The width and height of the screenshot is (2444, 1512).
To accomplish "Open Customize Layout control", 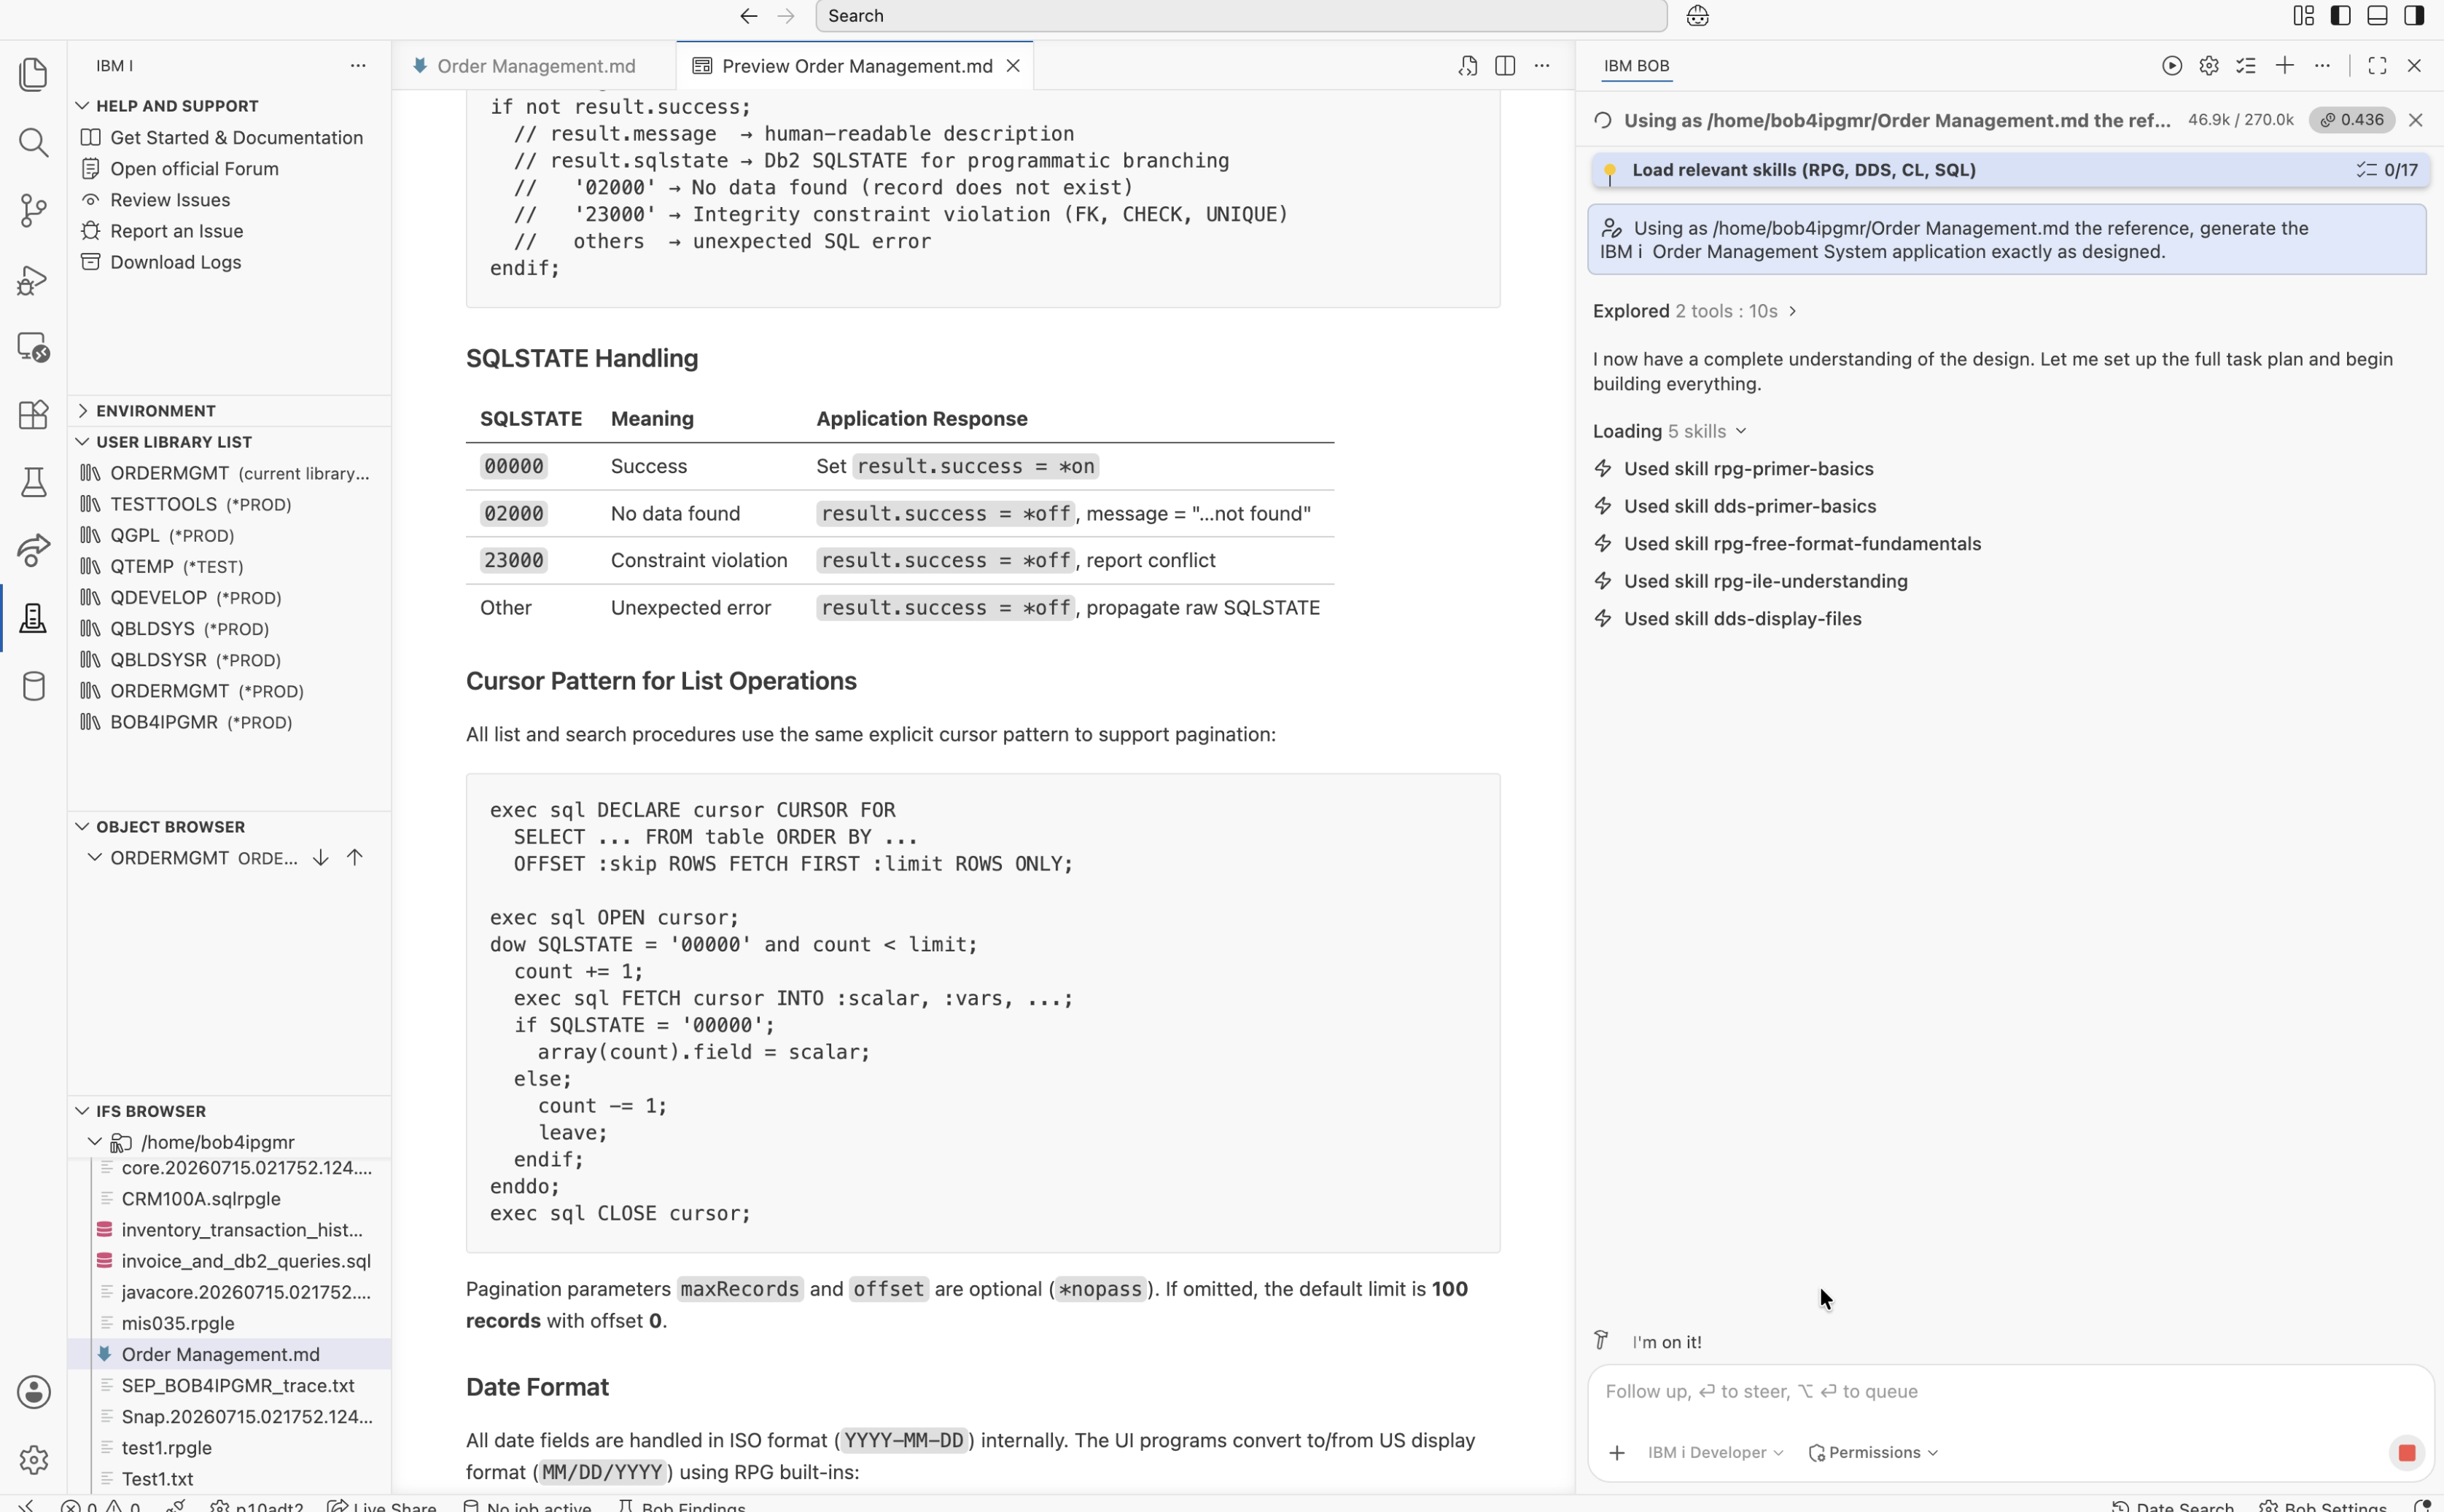I will tap(2303, 16).
